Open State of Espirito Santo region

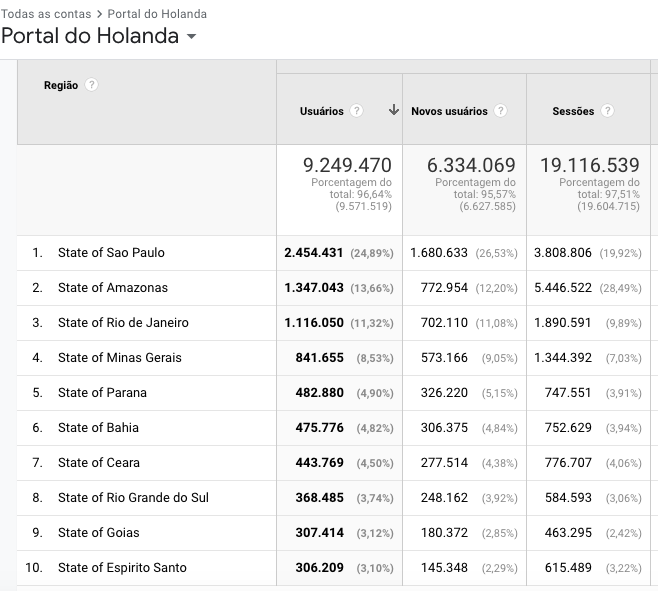pyautogui.click(x=122, y=568)
